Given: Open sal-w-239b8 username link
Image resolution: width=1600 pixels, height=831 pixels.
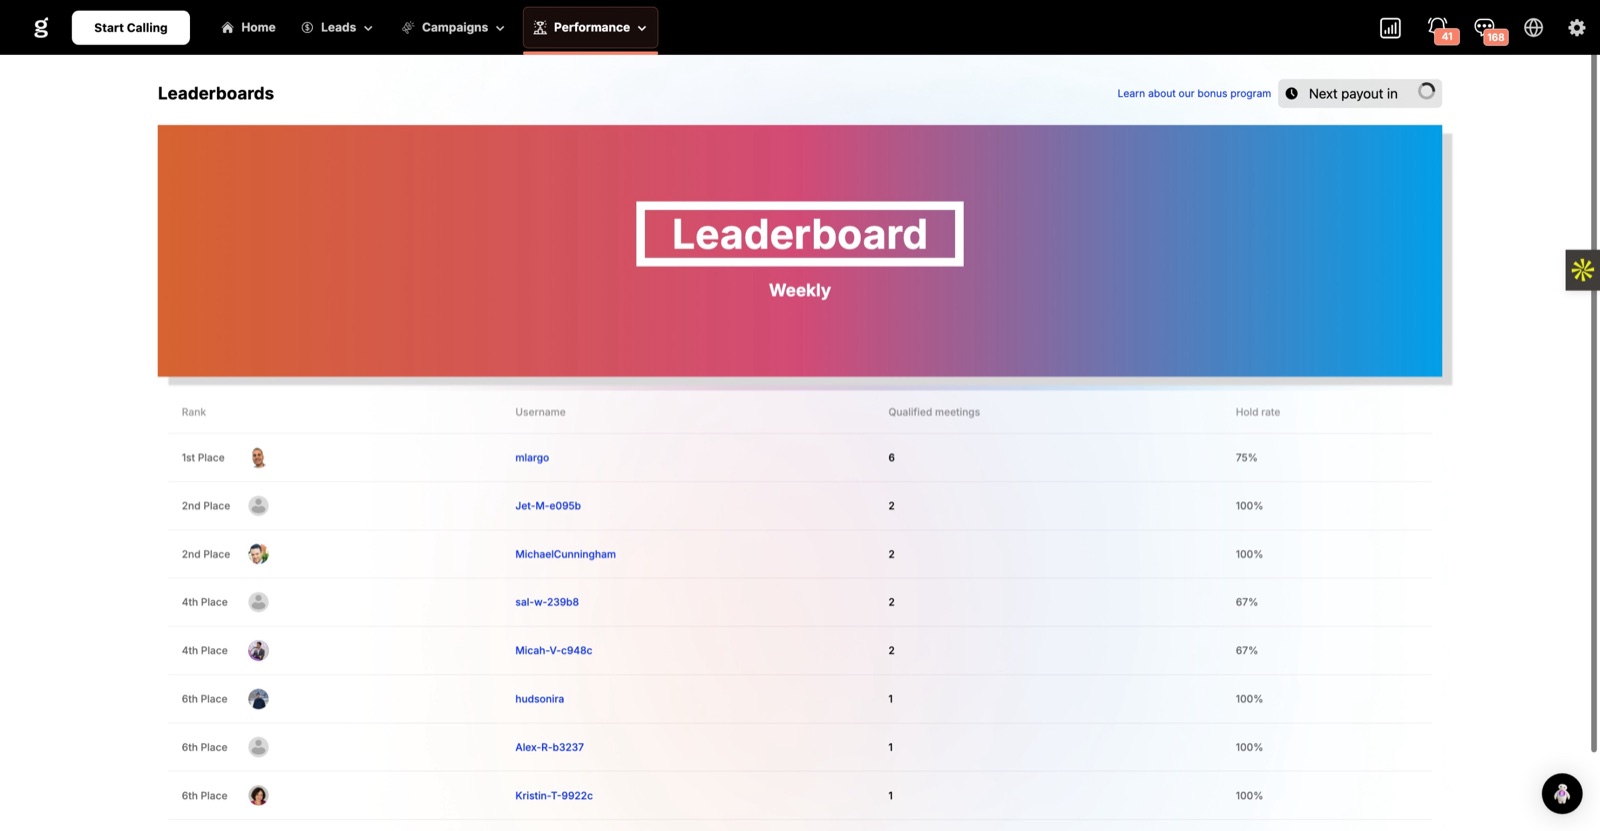Looking at the screenshot, I should 547,602.
